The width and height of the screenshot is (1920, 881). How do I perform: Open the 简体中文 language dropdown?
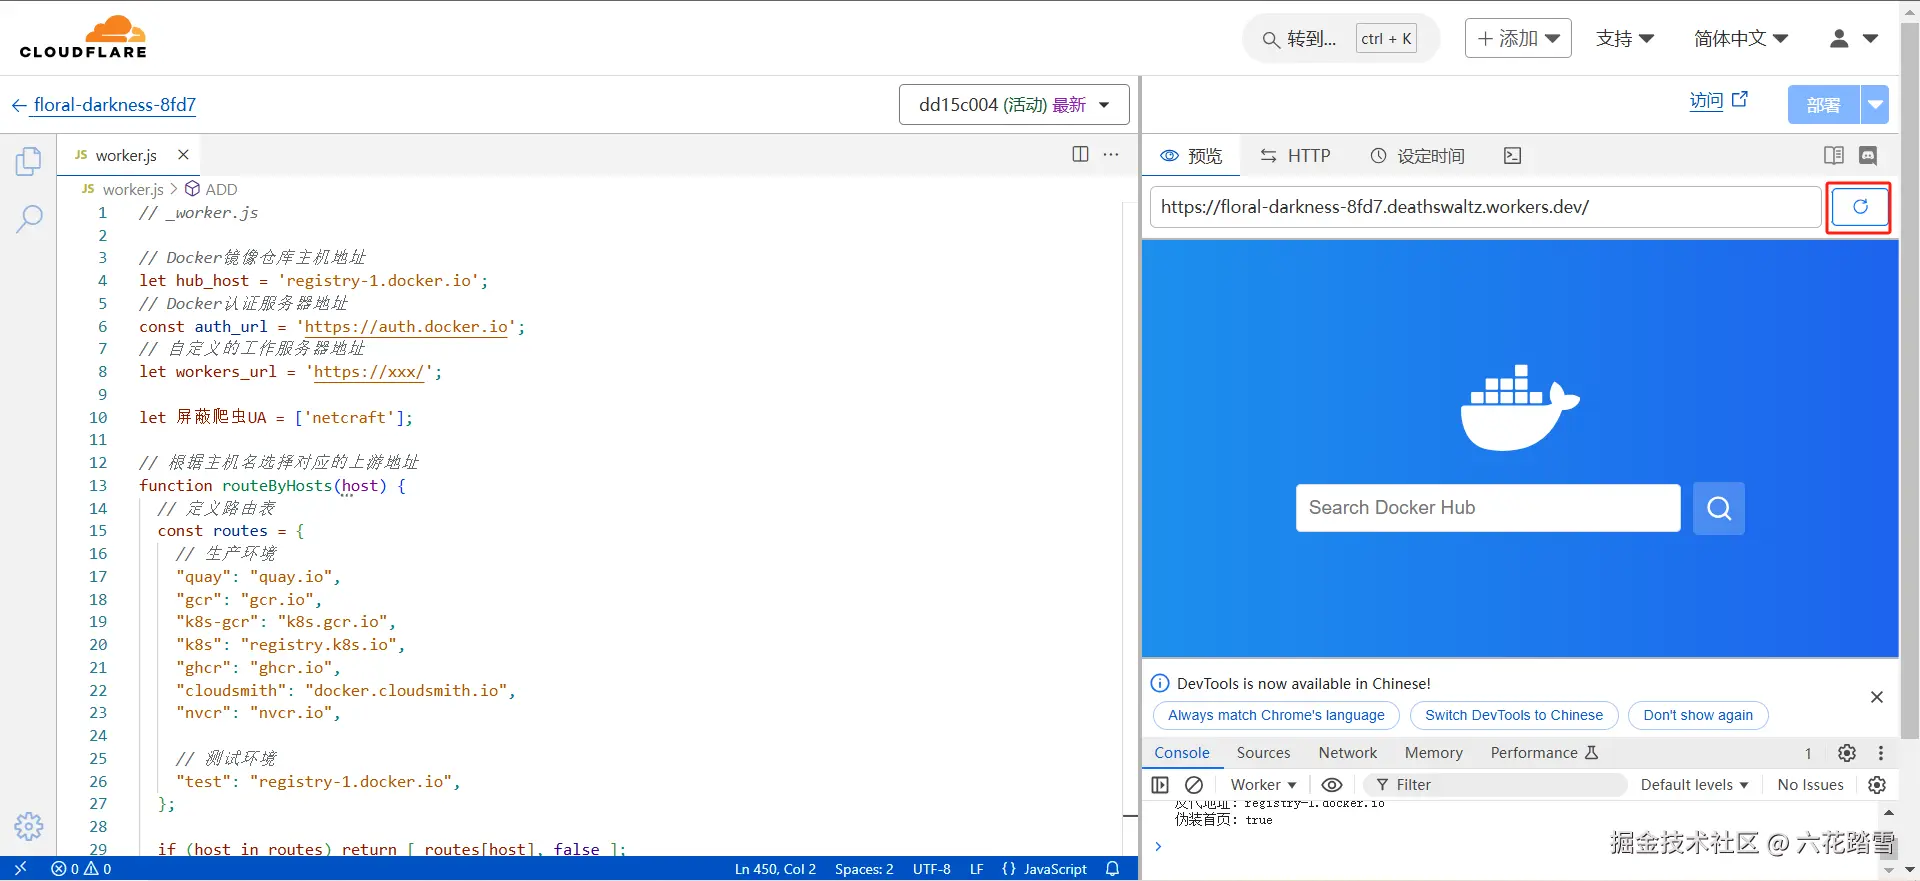point(1741,38)
